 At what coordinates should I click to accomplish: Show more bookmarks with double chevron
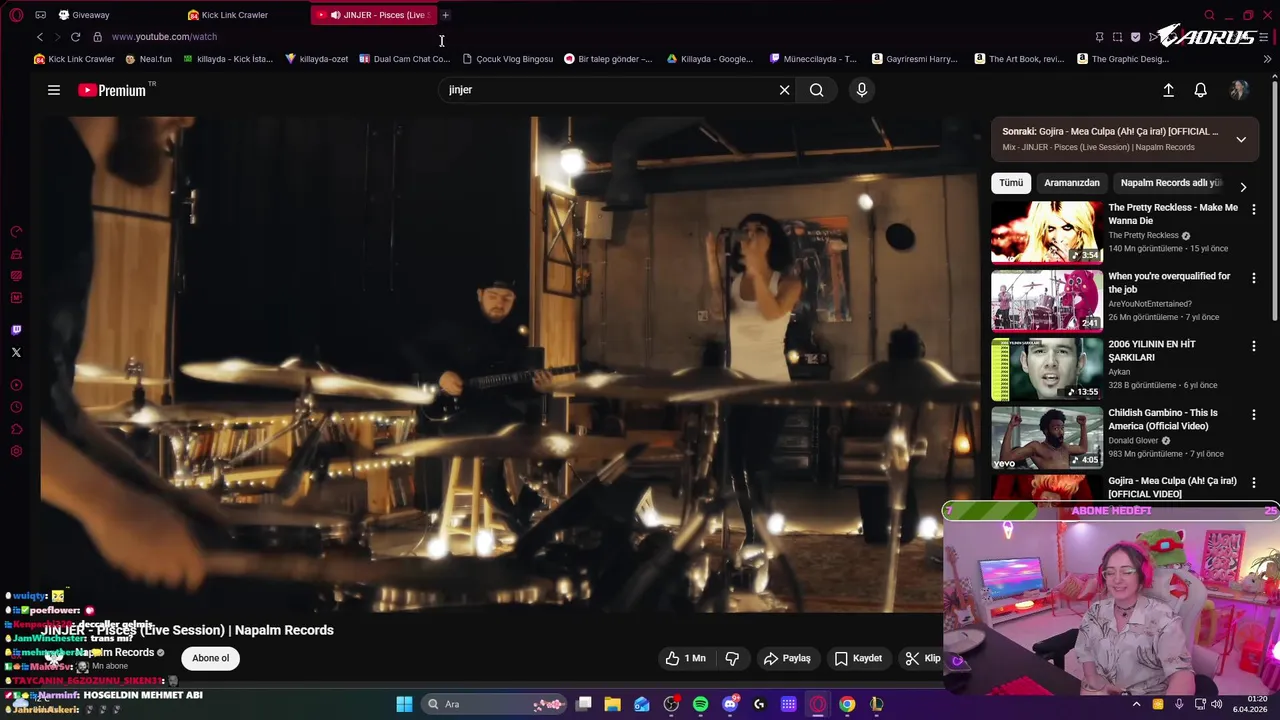point(1267,59)
